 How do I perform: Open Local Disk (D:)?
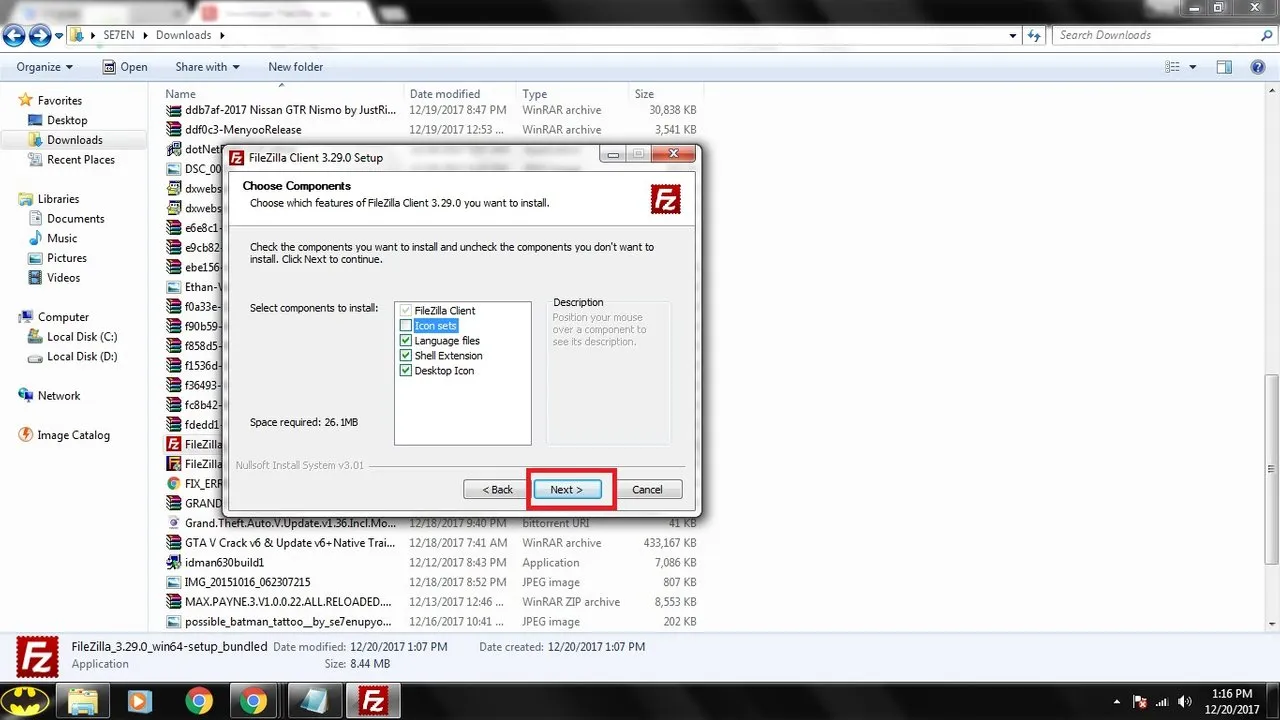(82, 356)
